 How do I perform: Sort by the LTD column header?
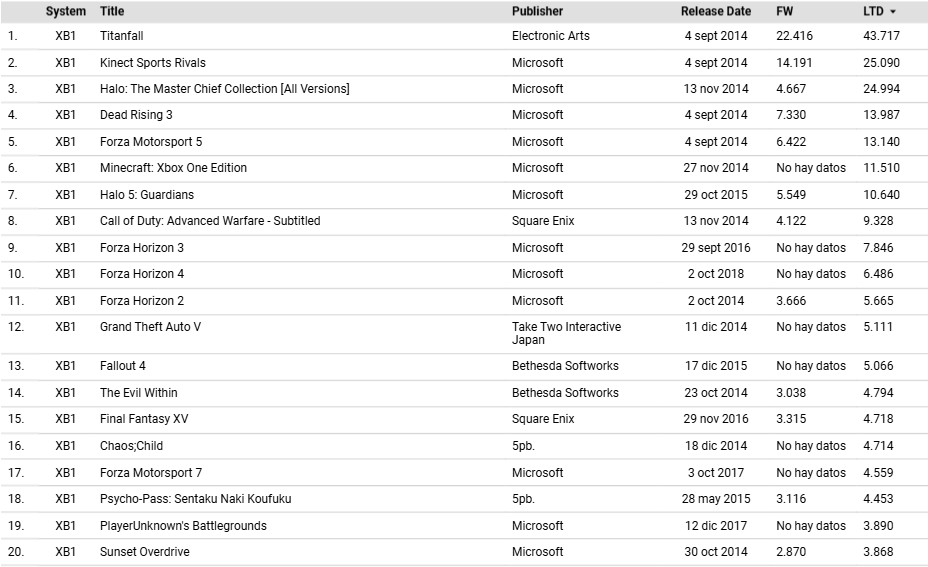[873, 11]
